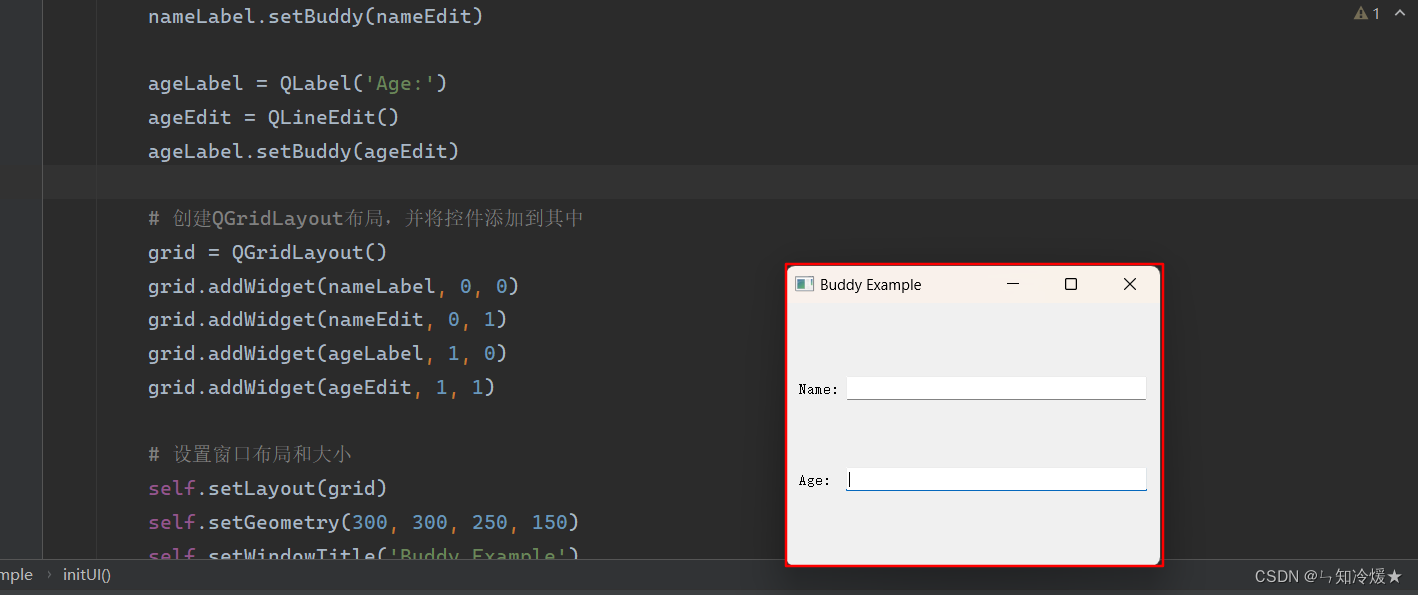The image size is (1418, 595).
Task: Click the Buddy Example window app icon
Action: tap(804, 285)
